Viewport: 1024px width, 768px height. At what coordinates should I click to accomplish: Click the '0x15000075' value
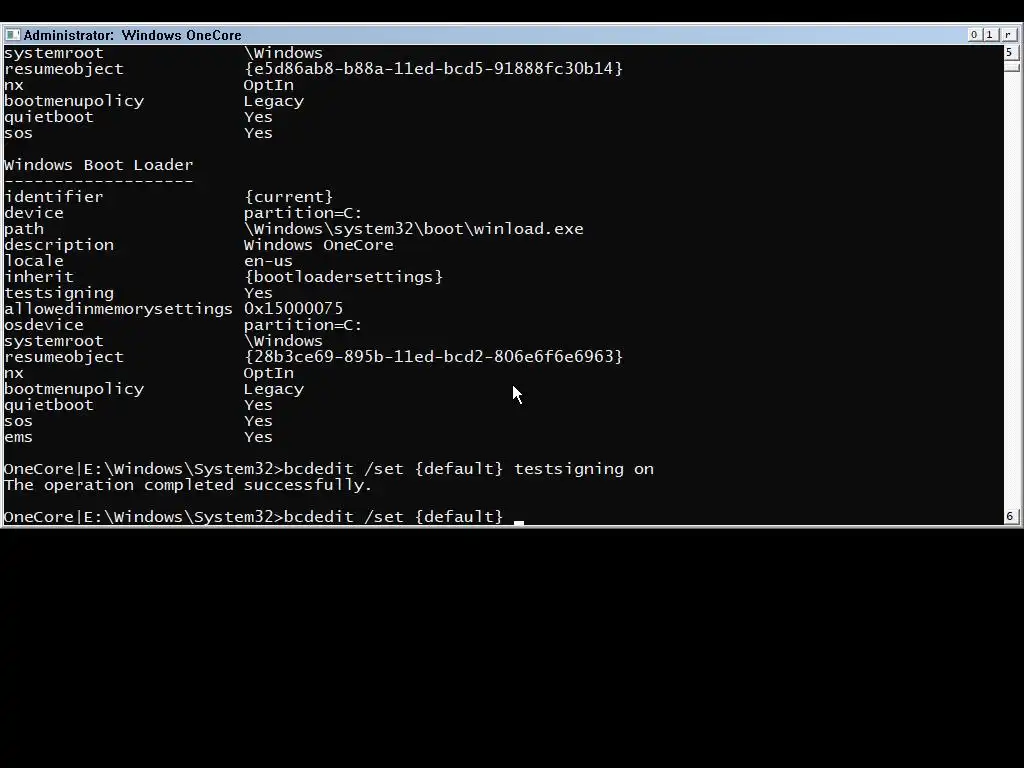[x=293, y=308]
